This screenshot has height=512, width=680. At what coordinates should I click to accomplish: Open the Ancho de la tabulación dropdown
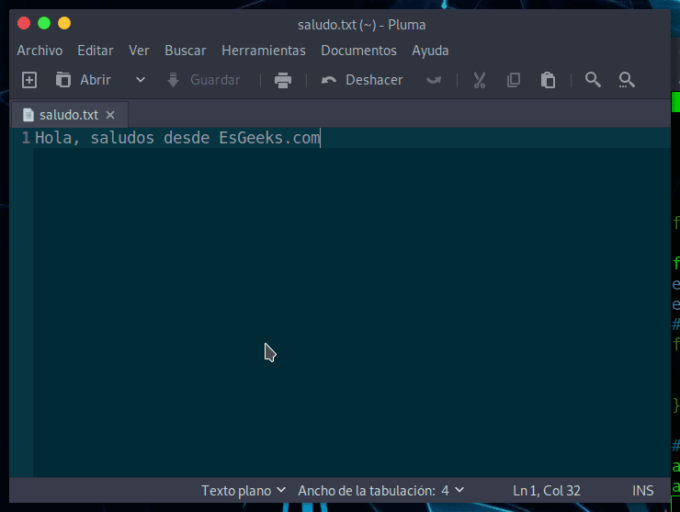coord(380,491)
